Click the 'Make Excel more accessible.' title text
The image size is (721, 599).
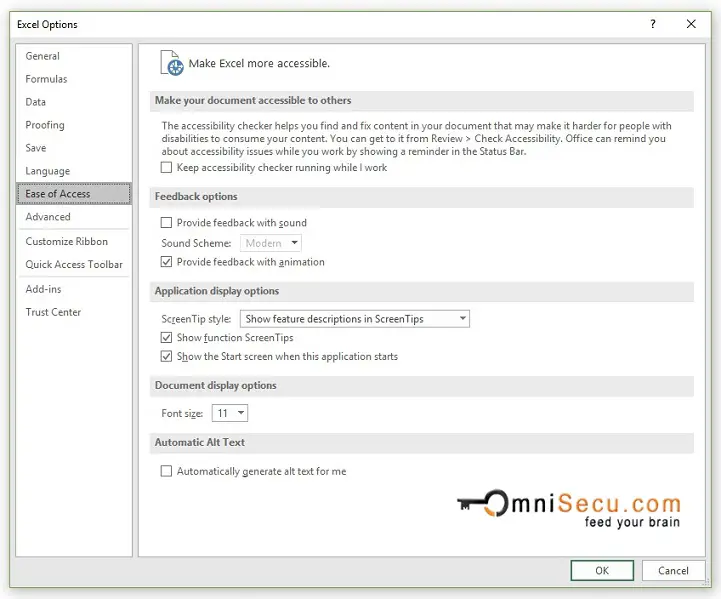(x=259, y=63)
